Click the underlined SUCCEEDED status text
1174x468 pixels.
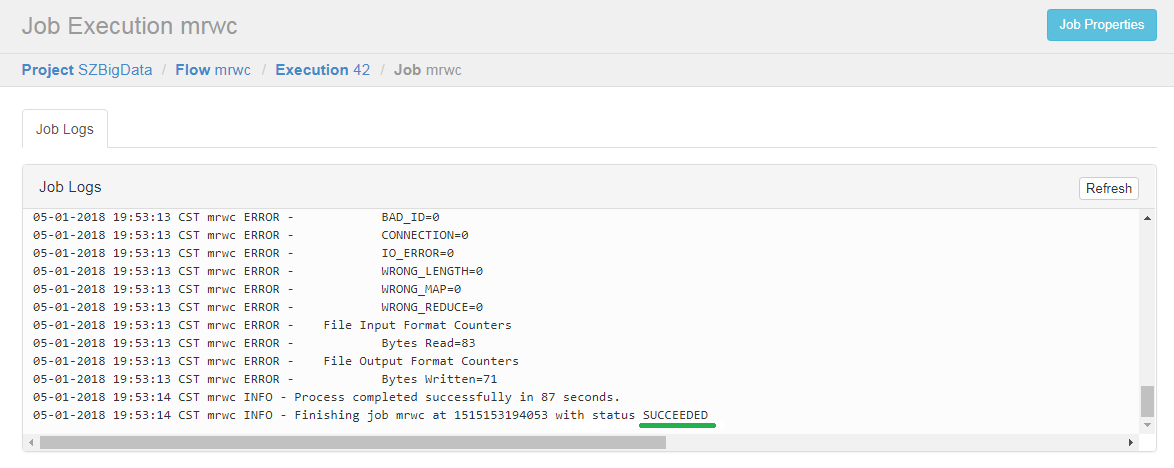pyautogui.click(x=675, y=415)
